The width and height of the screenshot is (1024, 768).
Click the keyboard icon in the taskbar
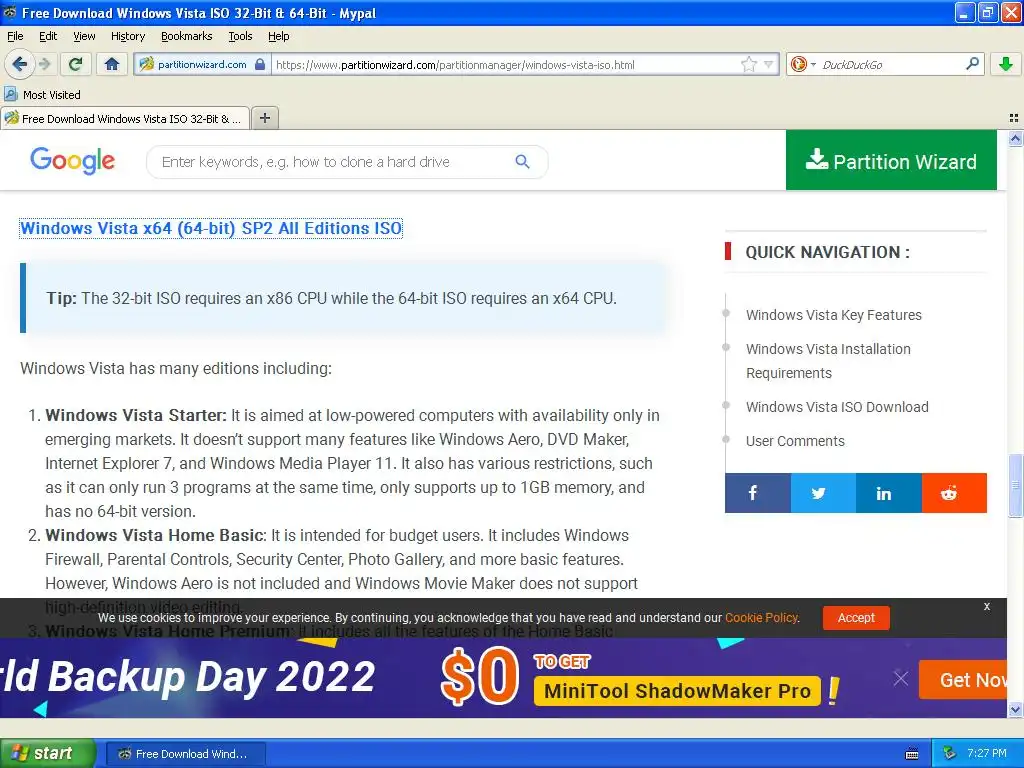tap(912, 754)
